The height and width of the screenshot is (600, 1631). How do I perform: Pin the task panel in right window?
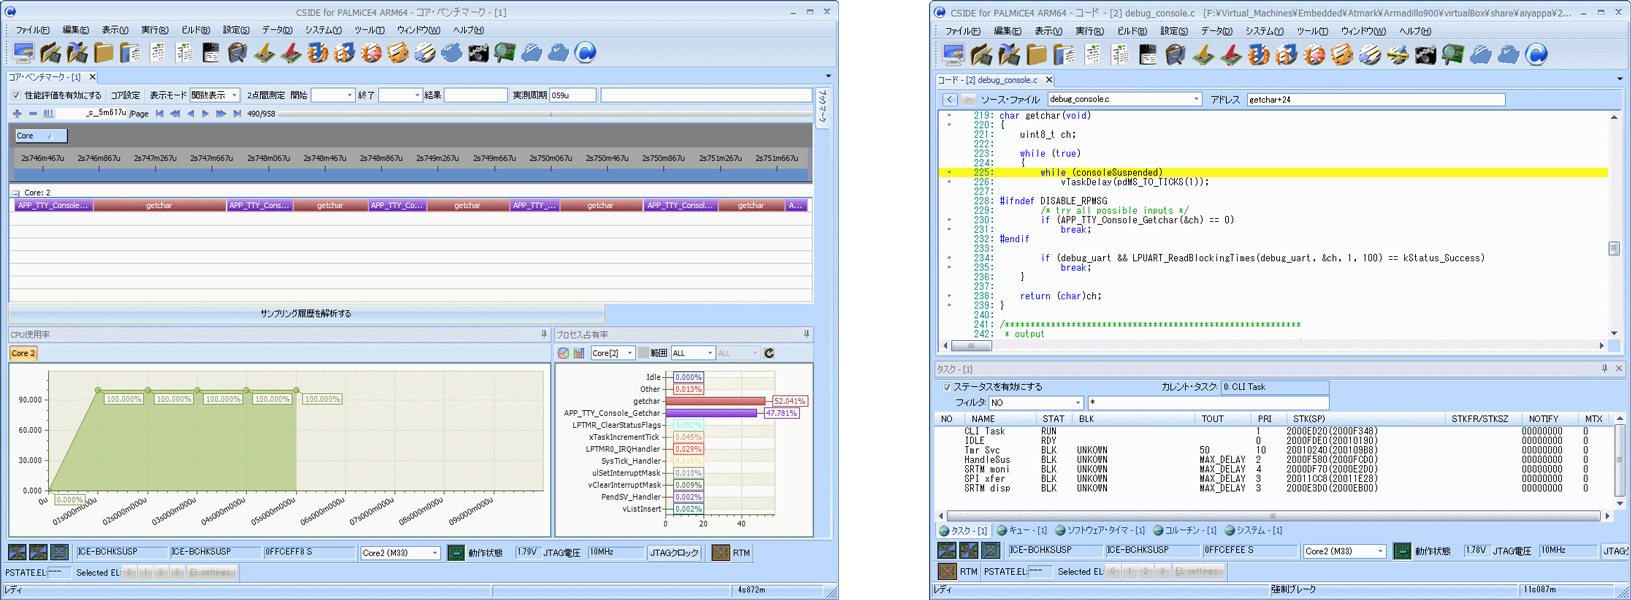[x=1604, y=368]
